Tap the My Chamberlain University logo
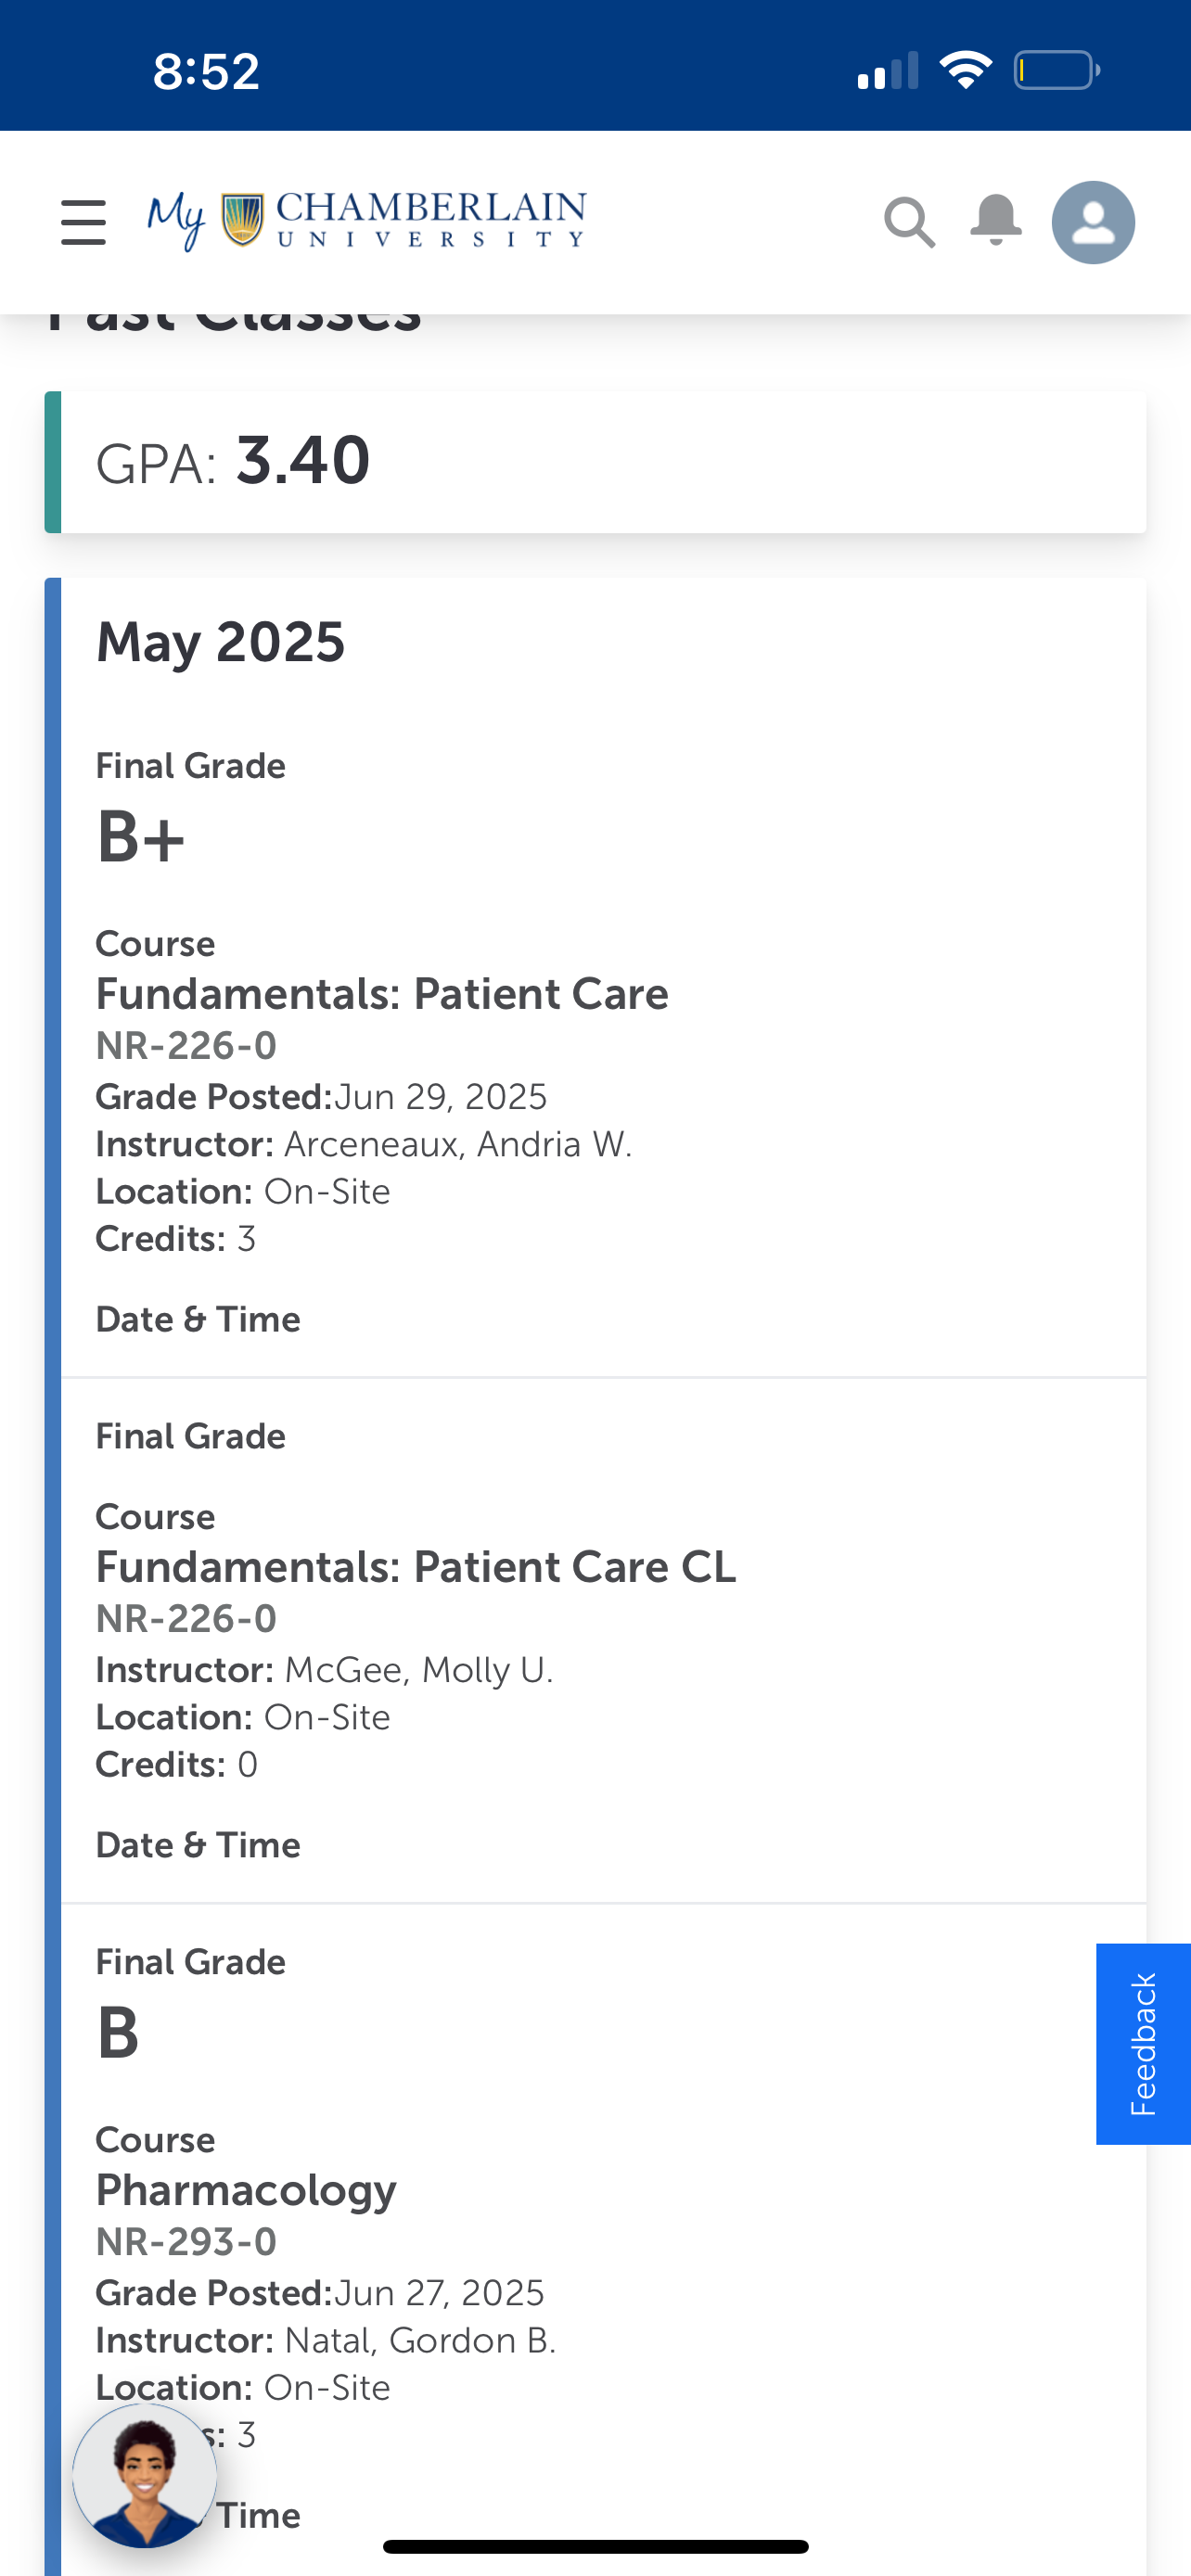This screenshot has width=1191, height=2576. [366, 220]
